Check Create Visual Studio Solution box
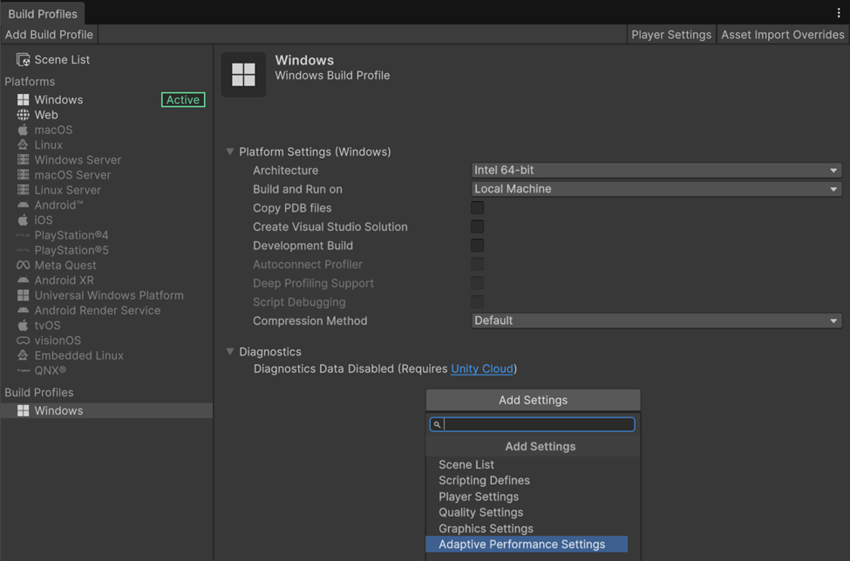 click(x=477, y=227)
